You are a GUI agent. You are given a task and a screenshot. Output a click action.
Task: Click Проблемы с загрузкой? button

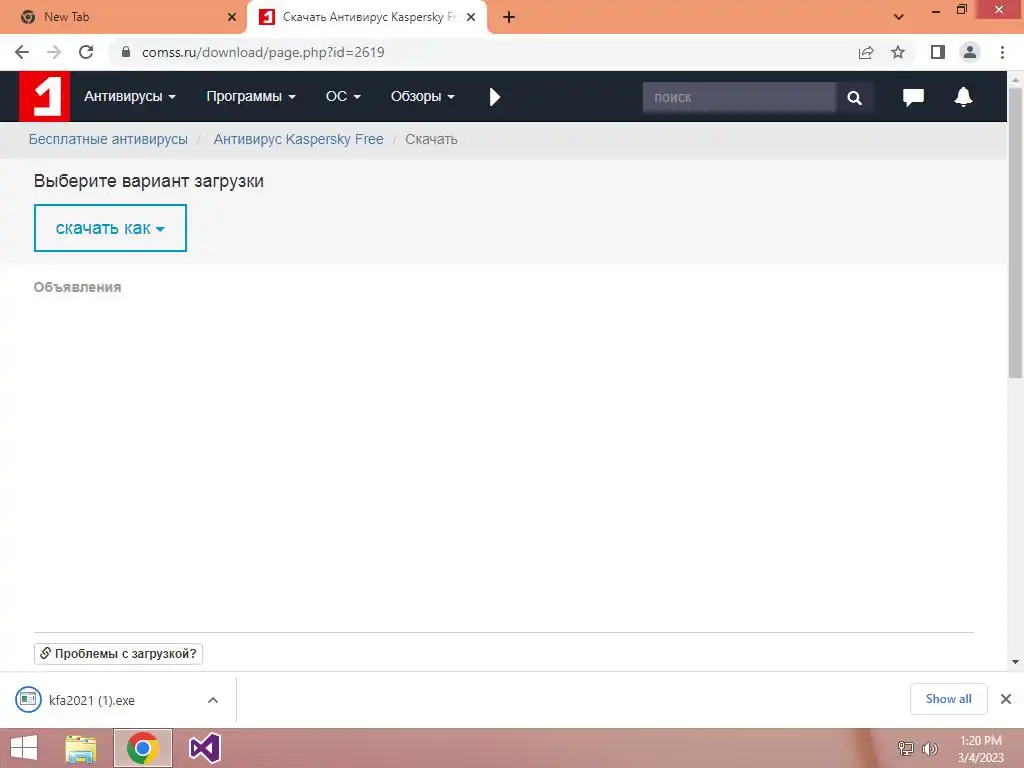point(118,654)
